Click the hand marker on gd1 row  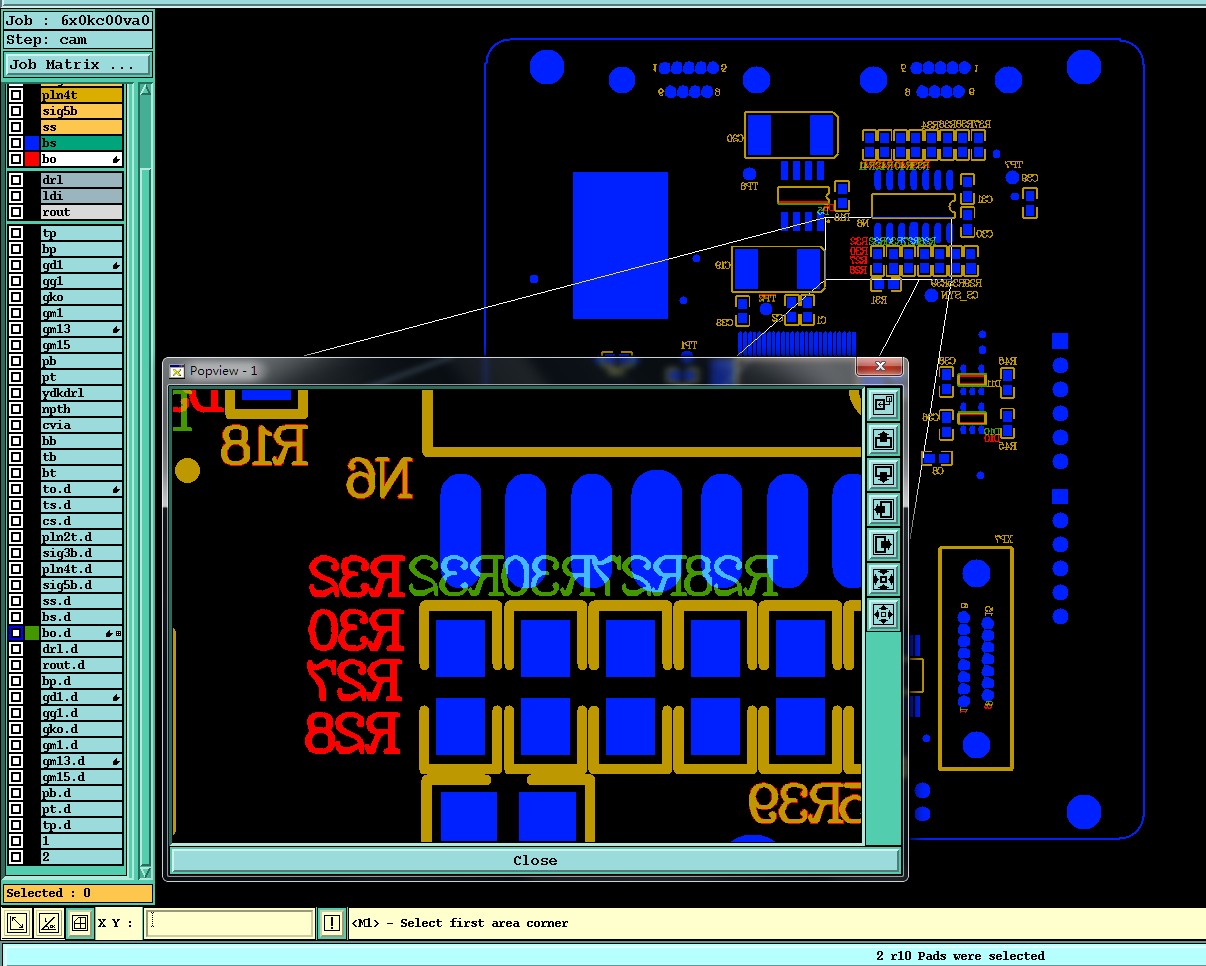117,265
